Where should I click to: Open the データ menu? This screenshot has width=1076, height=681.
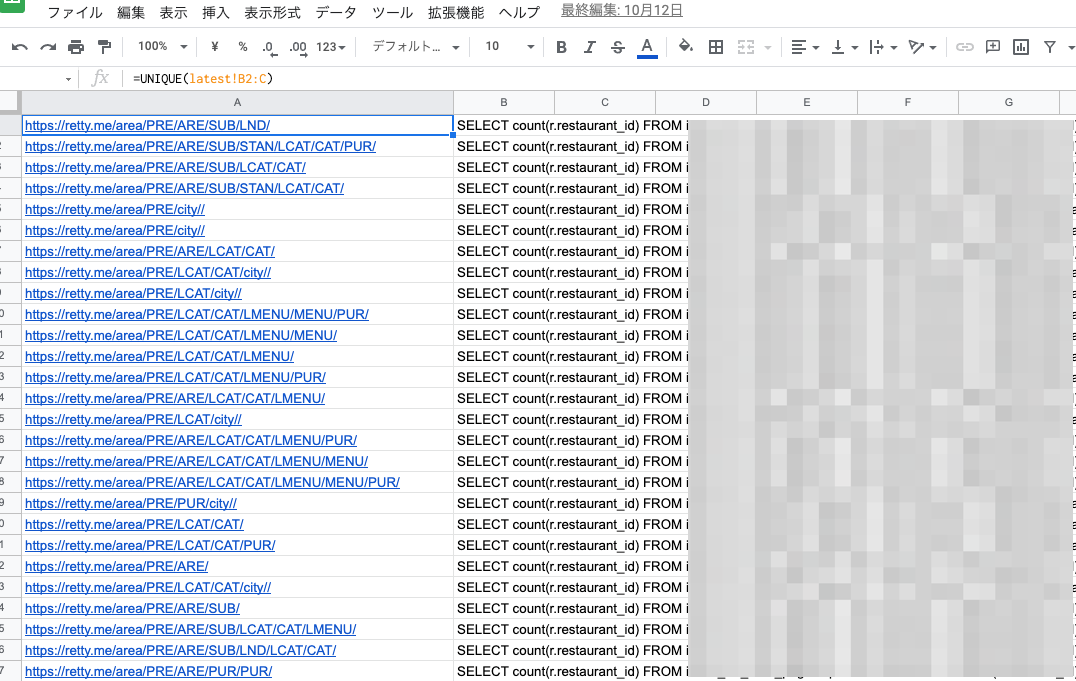pos(336,12)
